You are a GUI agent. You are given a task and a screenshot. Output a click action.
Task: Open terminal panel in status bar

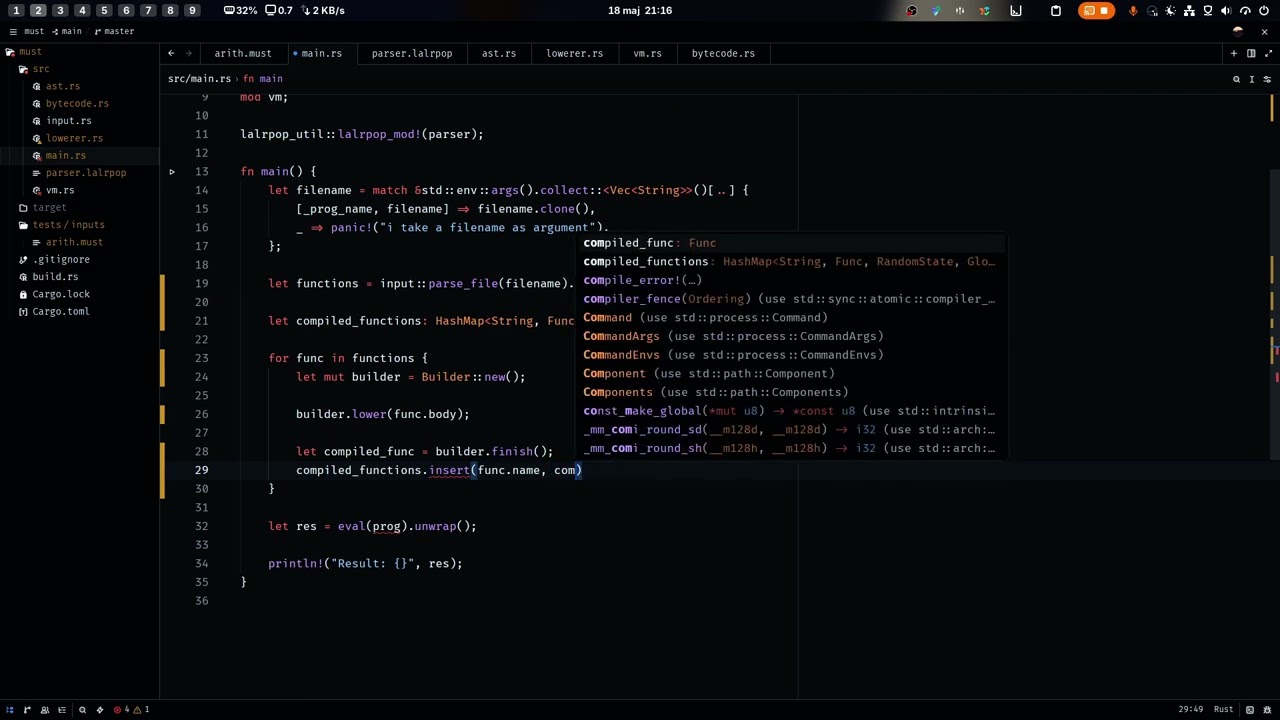tap(1250, 710)
